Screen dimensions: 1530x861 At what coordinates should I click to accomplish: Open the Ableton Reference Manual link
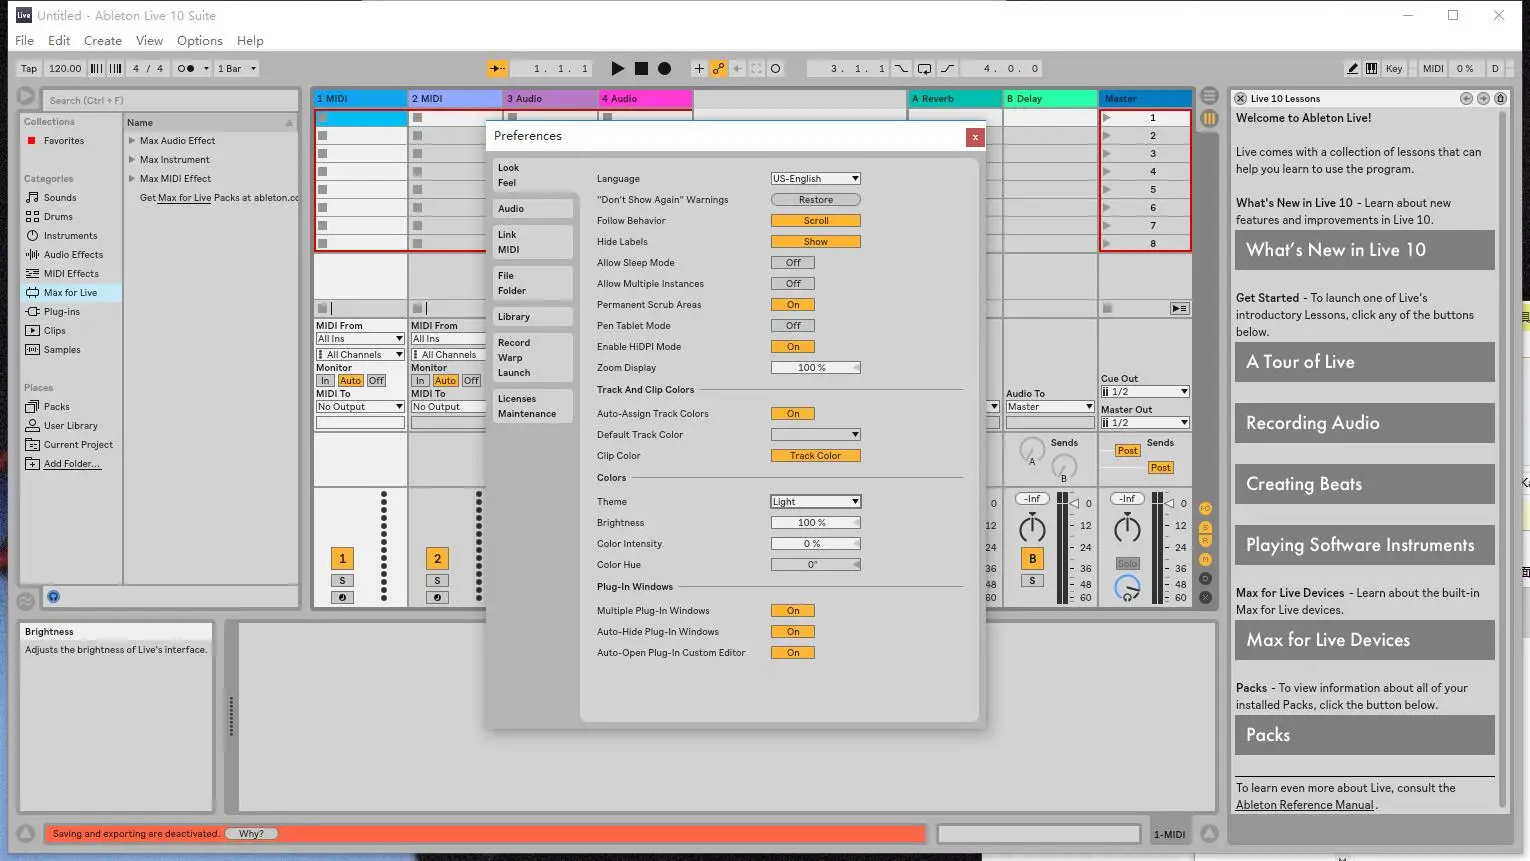(x=1305, y=805)
